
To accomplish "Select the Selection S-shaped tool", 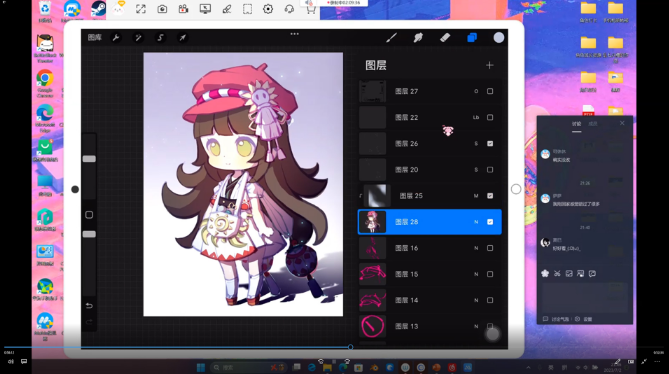I will (x=160, y=38).
